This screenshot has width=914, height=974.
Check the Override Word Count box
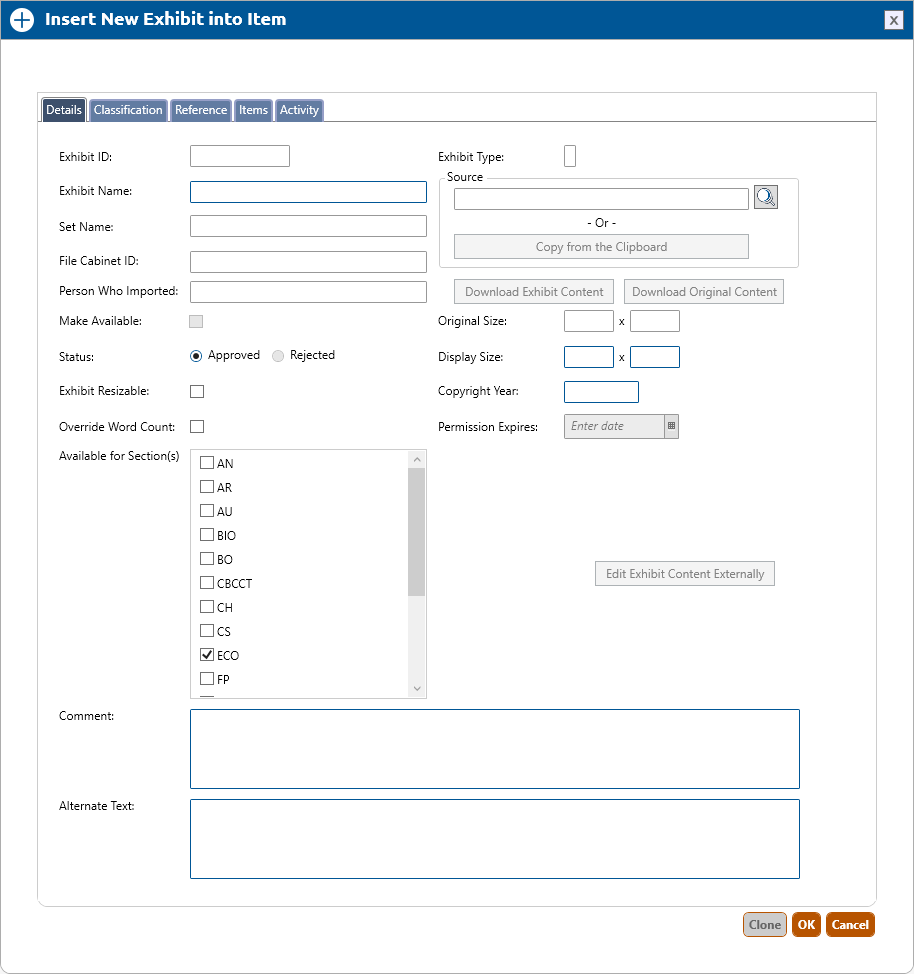(197, 427)
